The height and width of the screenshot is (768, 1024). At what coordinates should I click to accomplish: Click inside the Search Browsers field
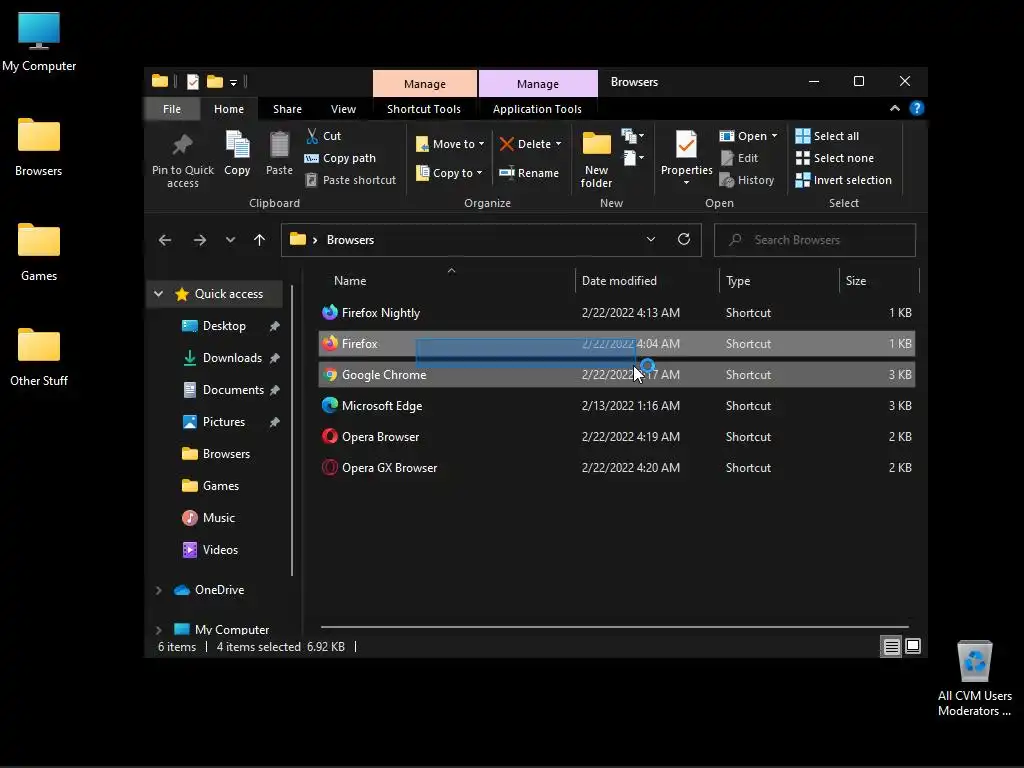814,240
